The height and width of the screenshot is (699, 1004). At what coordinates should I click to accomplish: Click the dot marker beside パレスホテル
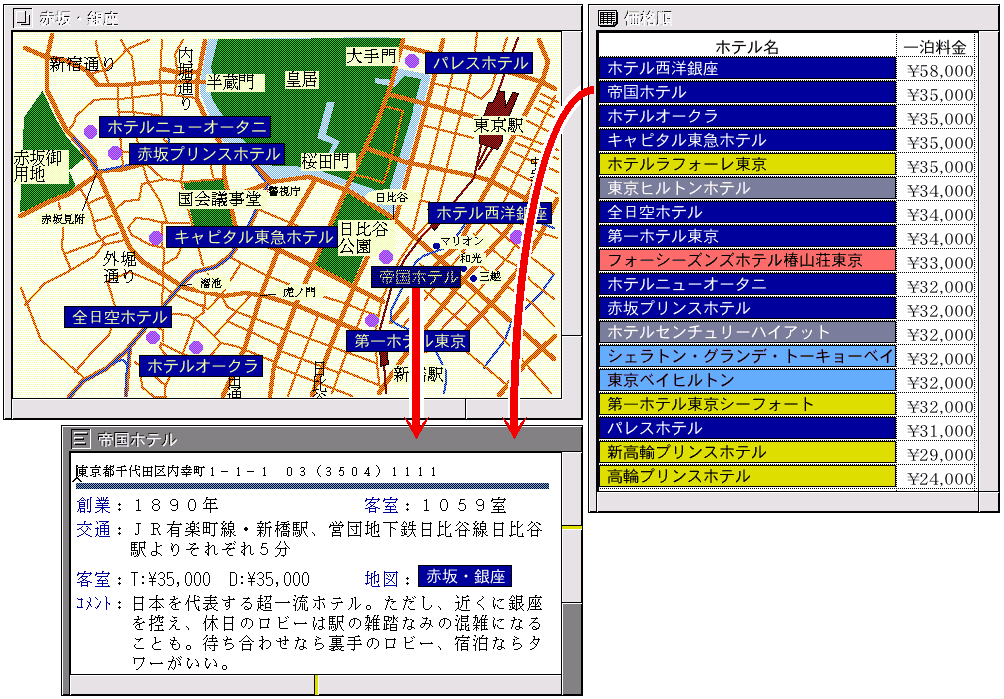coord(412,62)
